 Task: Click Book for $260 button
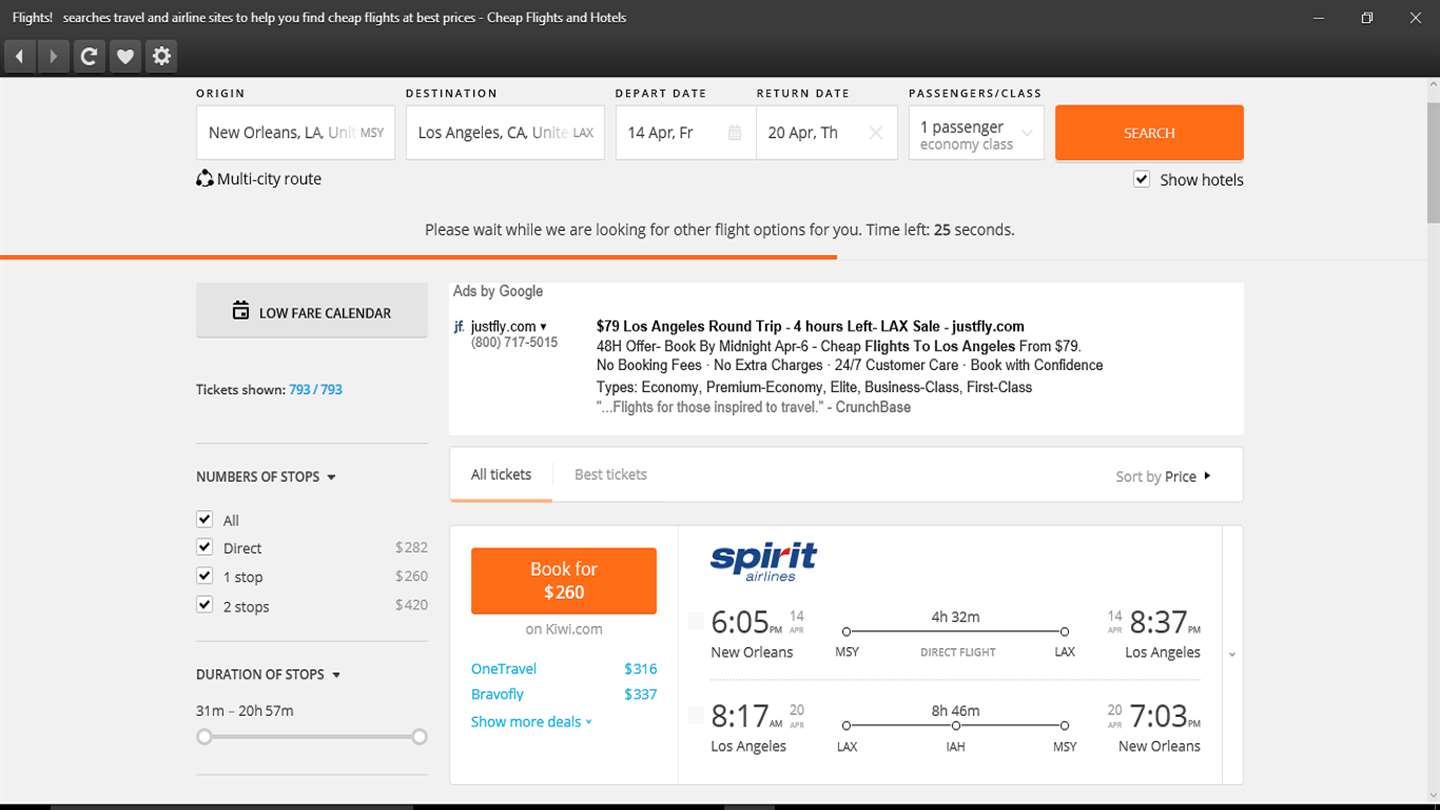point(564,580)
